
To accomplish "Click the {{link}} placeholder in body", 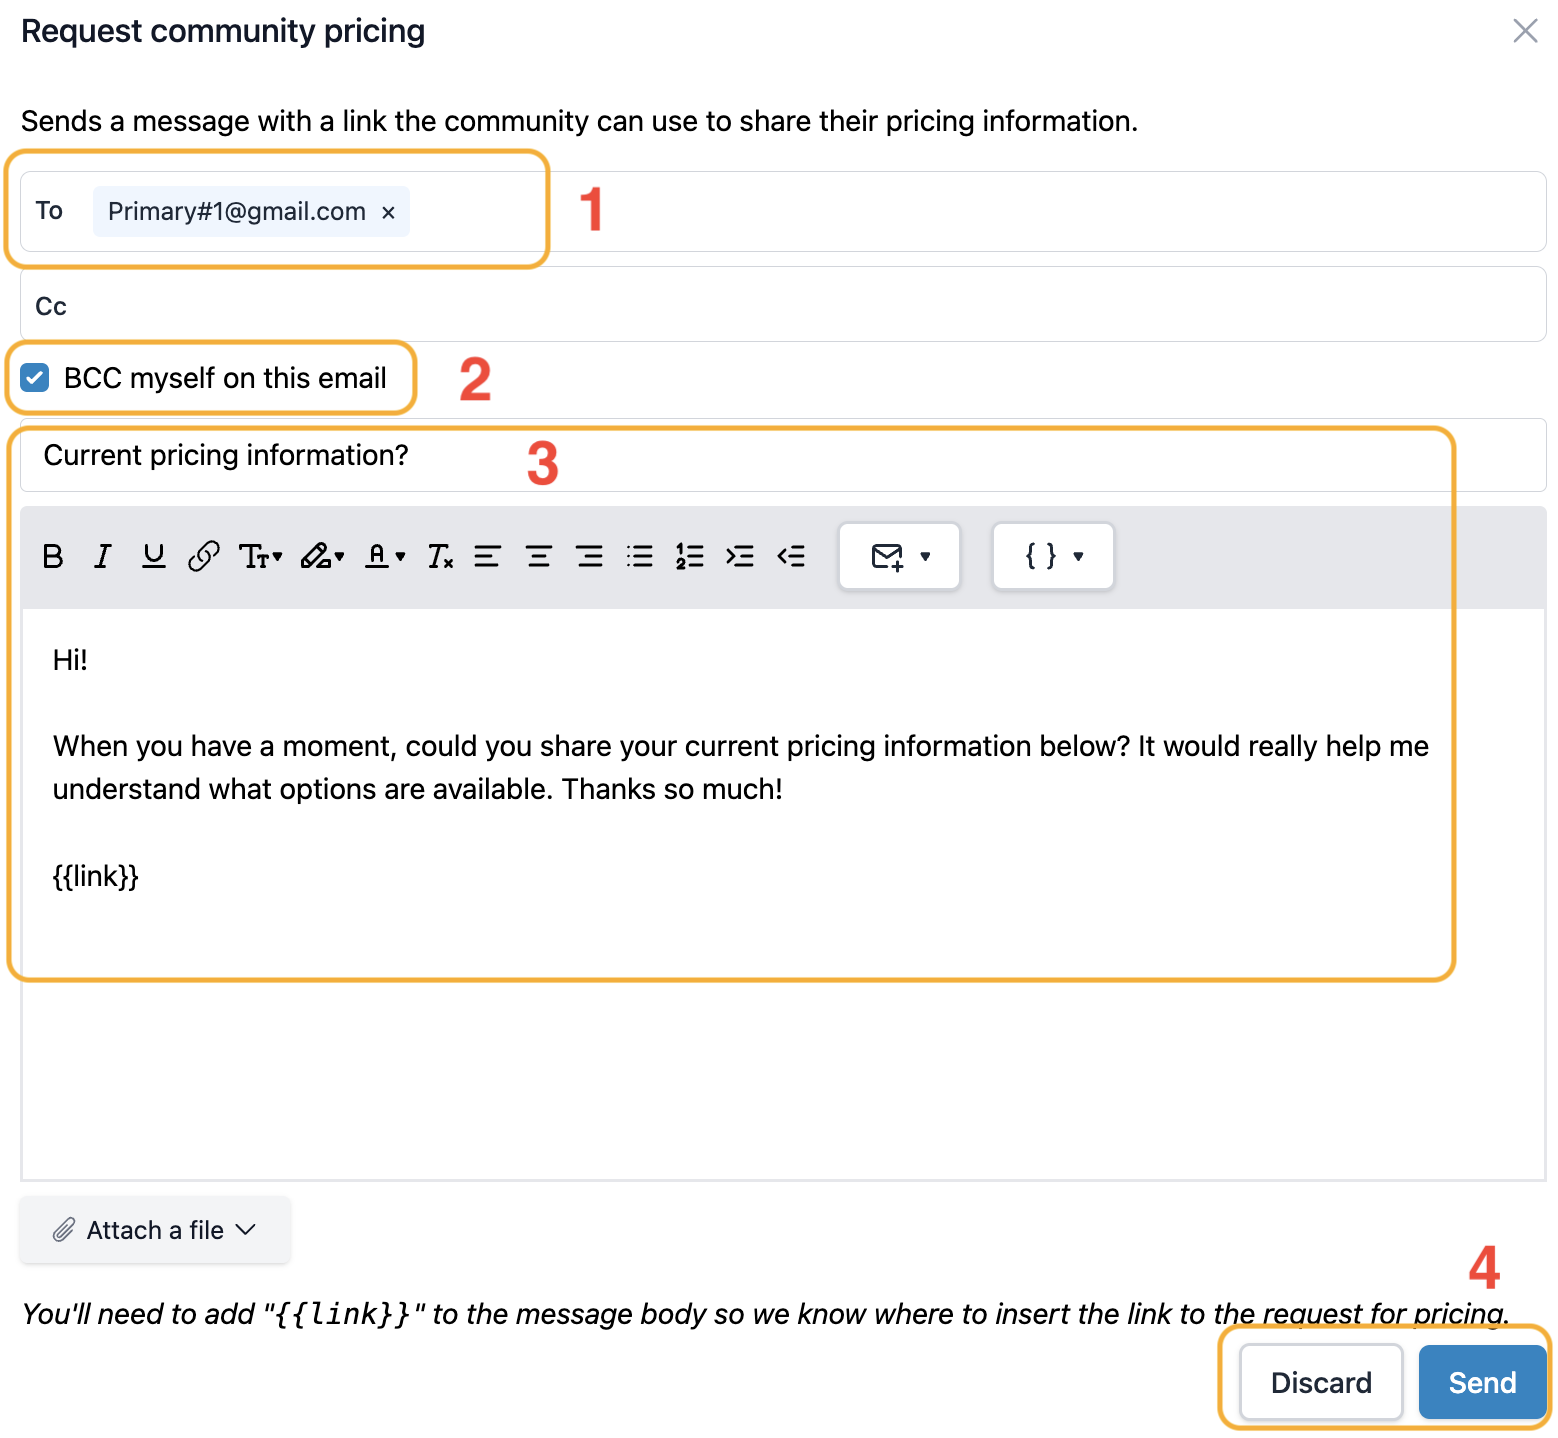I will point(96,877).
